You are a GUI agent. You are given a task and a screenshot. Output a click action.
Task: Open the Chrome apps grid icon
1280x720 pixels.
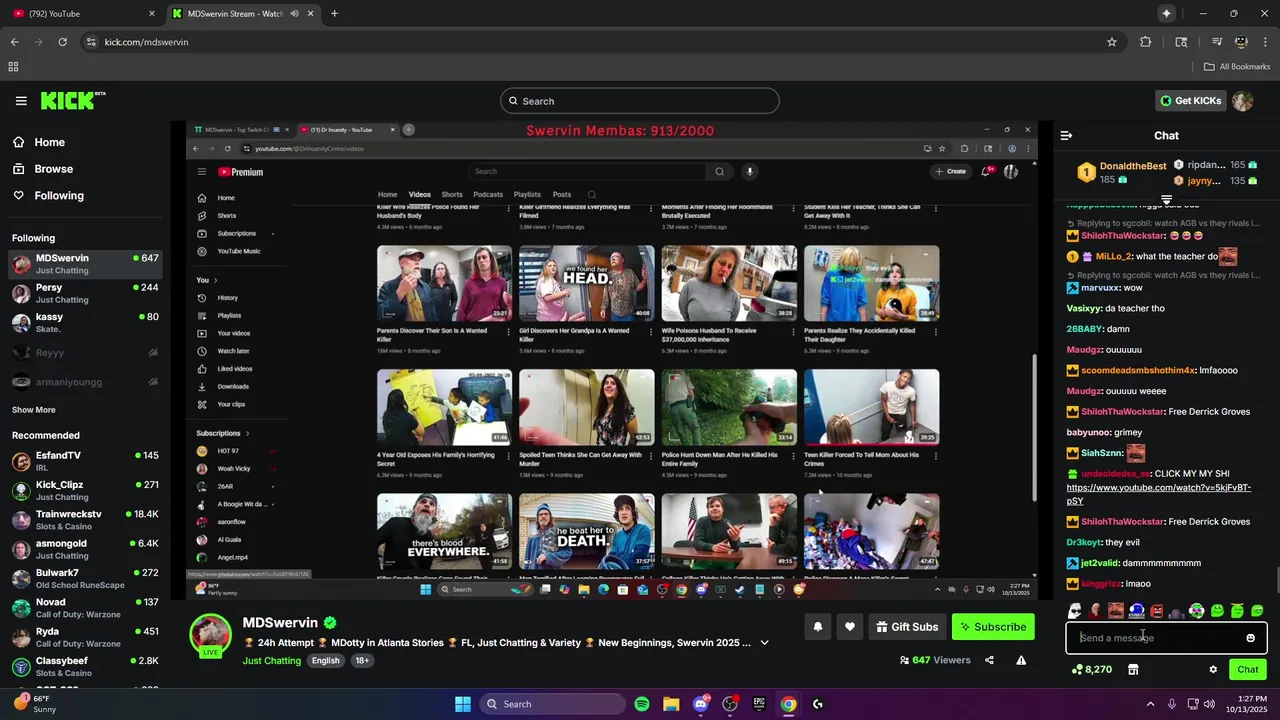point(13,67)
